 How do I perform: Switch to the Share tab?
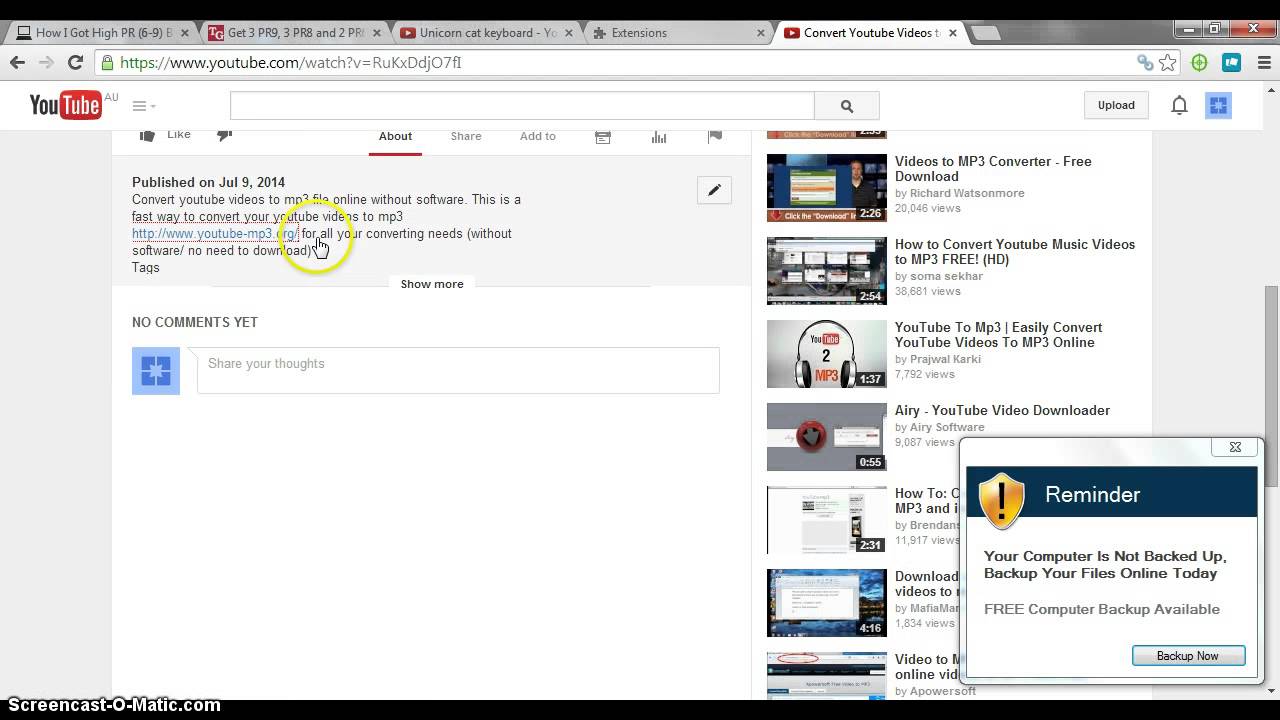pos(466,136)
